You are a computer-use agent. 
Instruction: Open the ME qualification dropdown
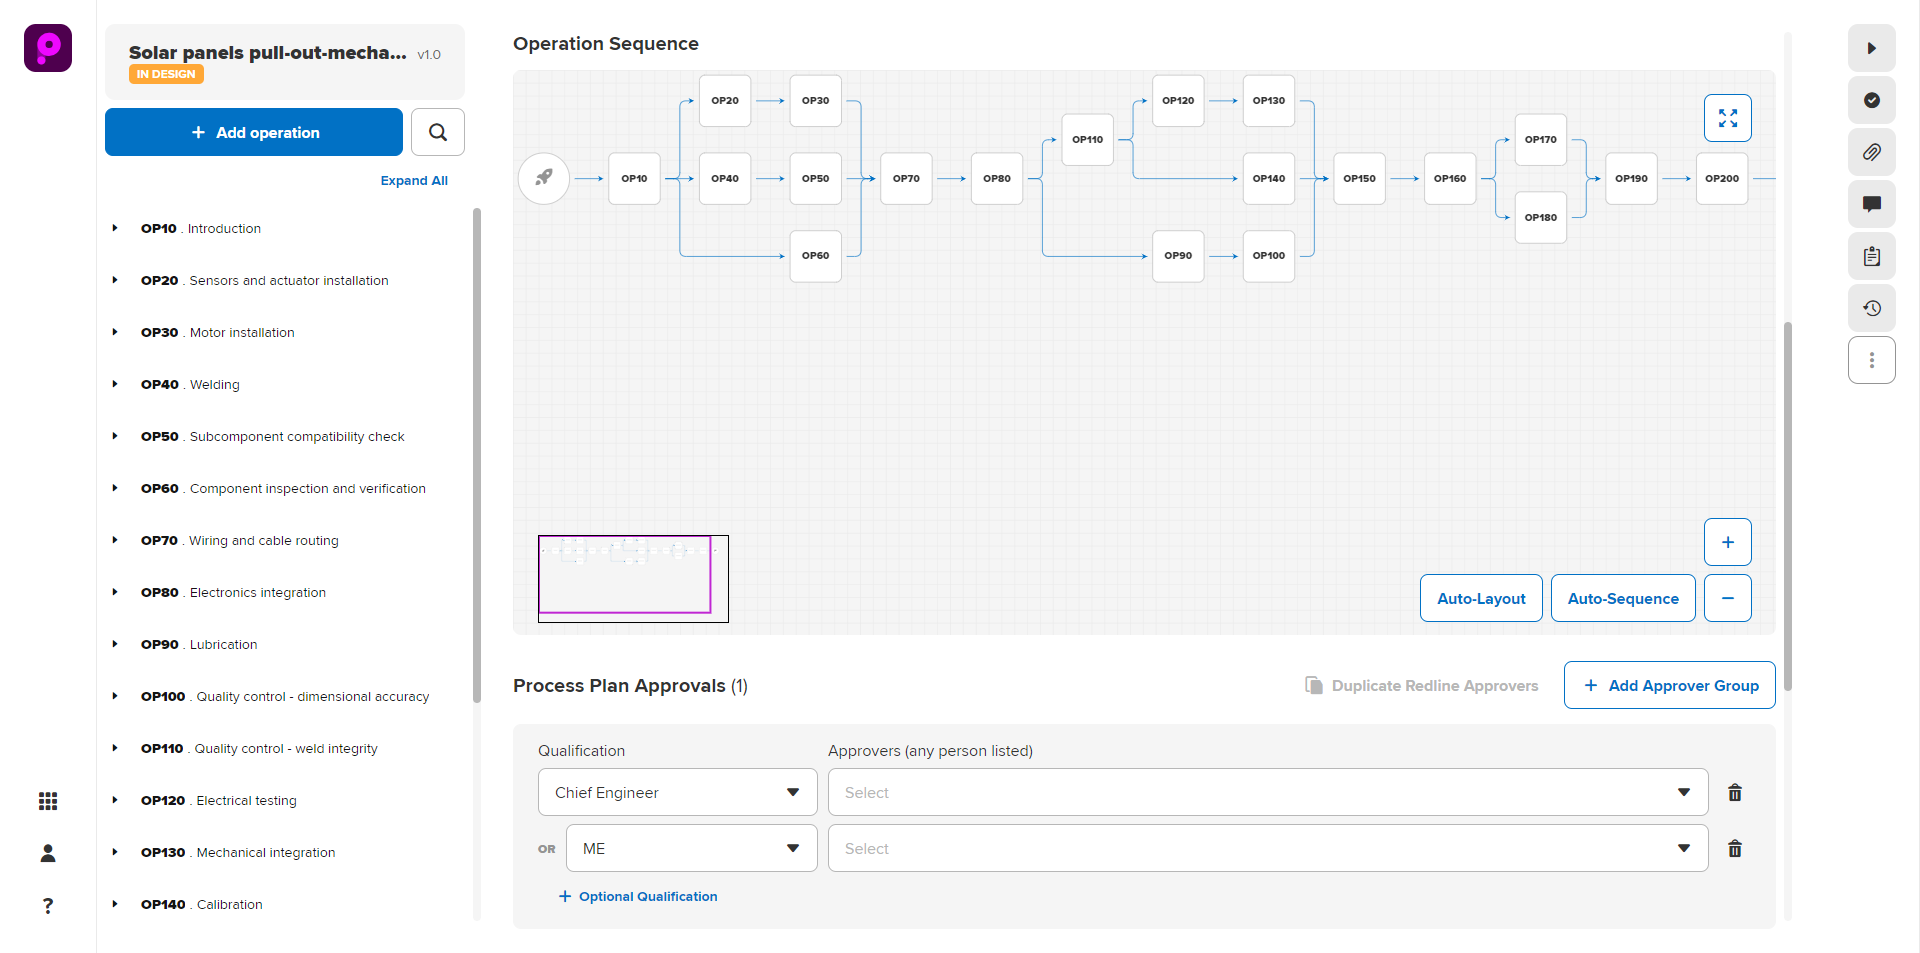(x=691, y=849)
